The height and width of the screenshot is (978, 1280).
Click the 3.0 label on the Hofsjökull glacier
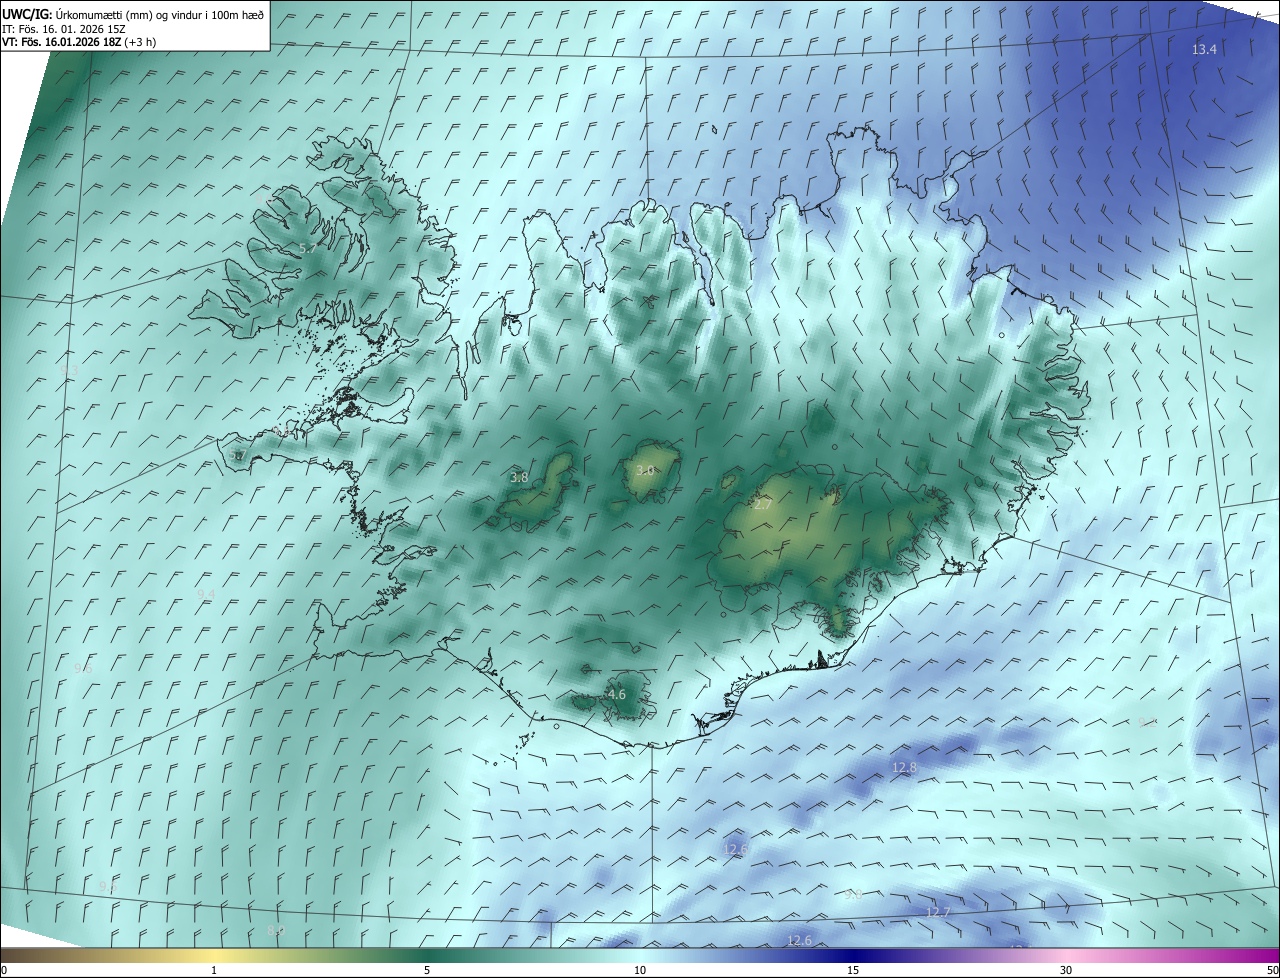point(645,470)
